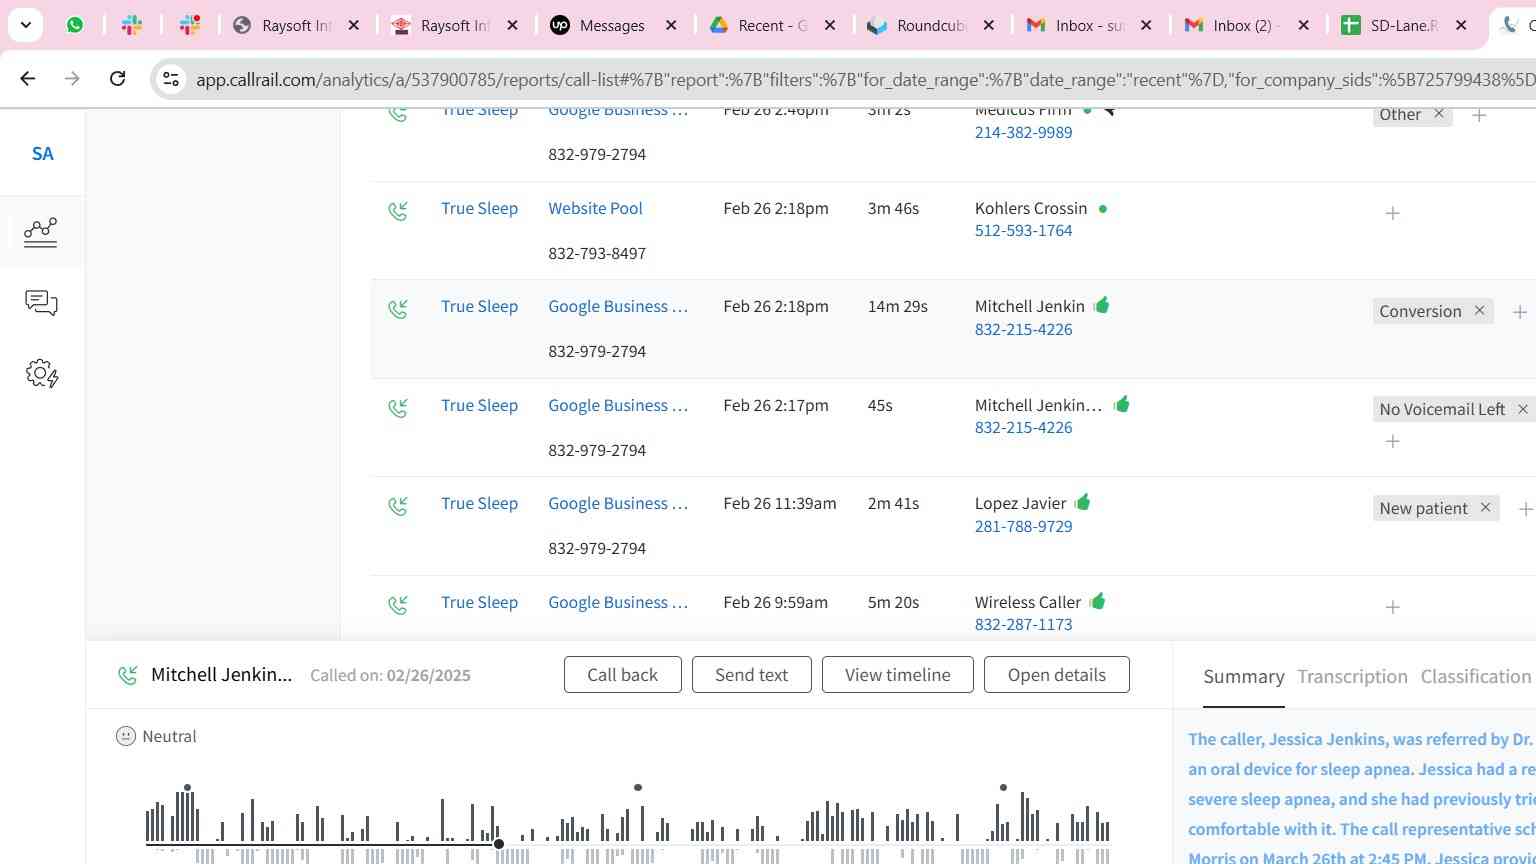Click call icon beside Mitchell Jenkin in player panel
The height and width of the screenshot is (864, 1536).
click(x=127, y=675)
